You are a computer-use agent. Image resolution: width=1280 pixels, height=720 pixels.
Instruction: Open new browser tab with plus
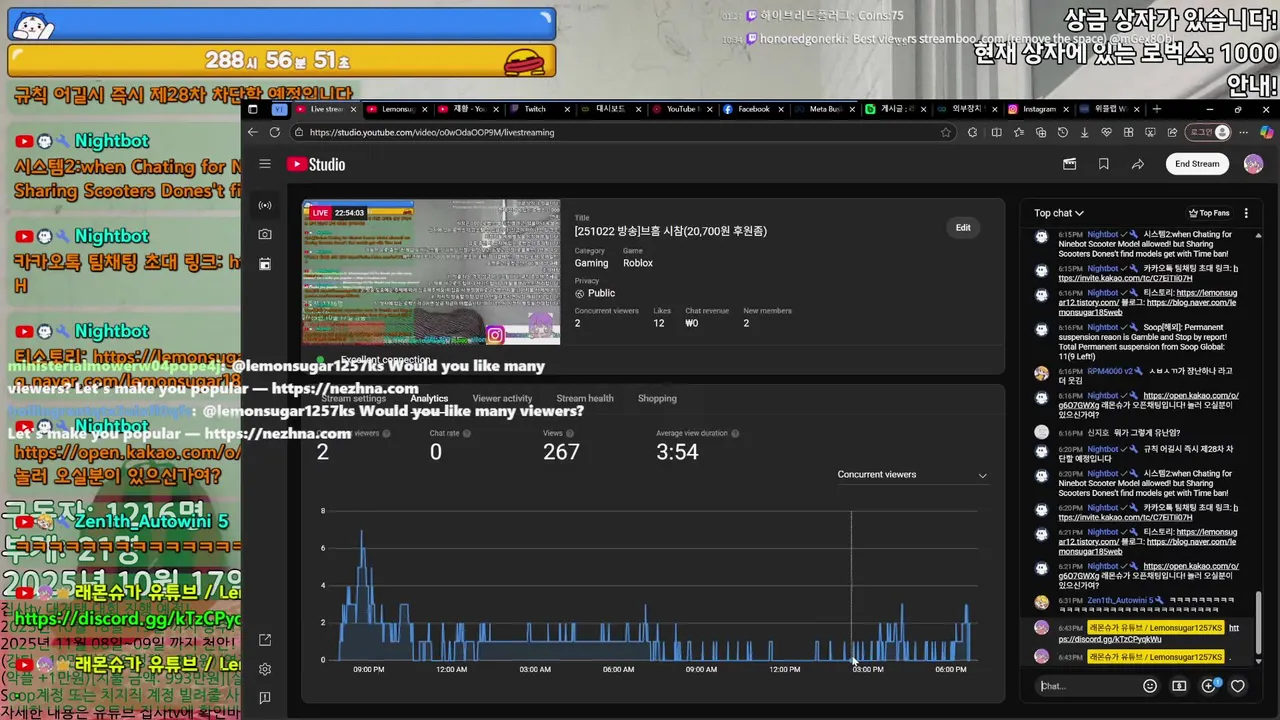[x=1157, y=109]
